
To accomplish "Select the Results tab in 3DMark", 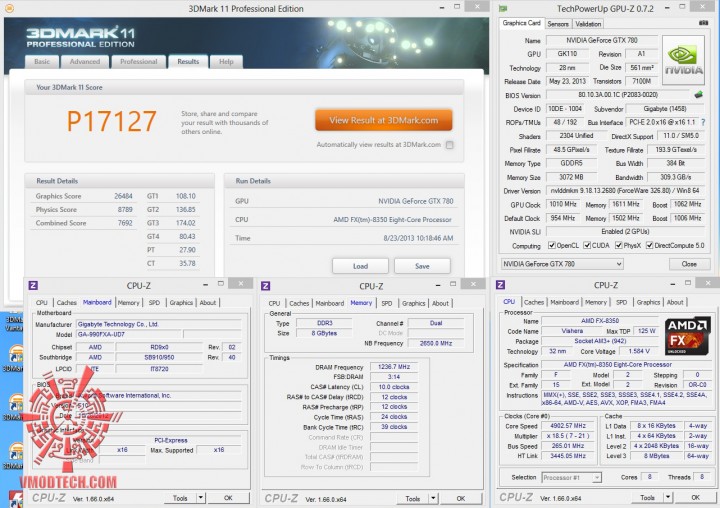I will (x=188, y=62).
